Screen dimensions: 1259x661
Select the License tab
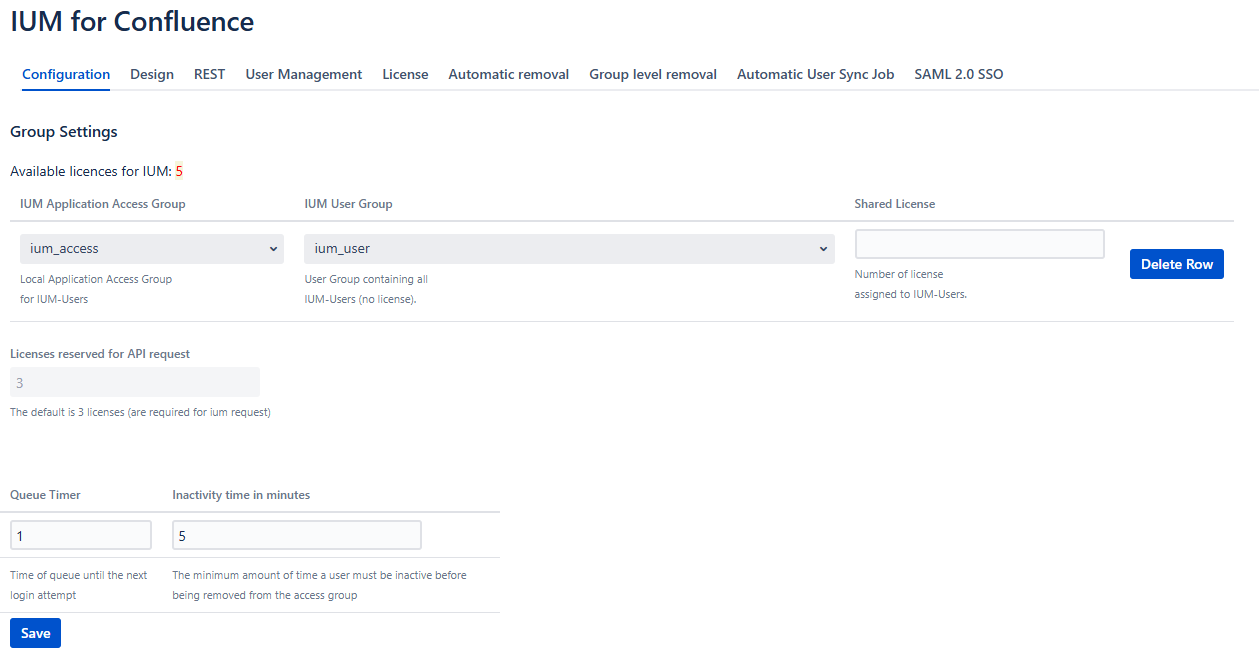point(405,74)
